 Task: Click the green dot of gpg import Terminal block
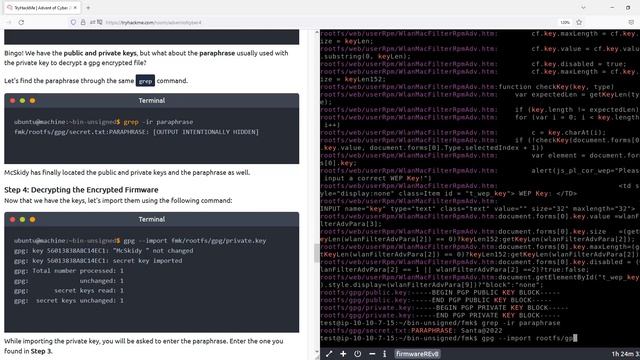click(x=22, y=220)
